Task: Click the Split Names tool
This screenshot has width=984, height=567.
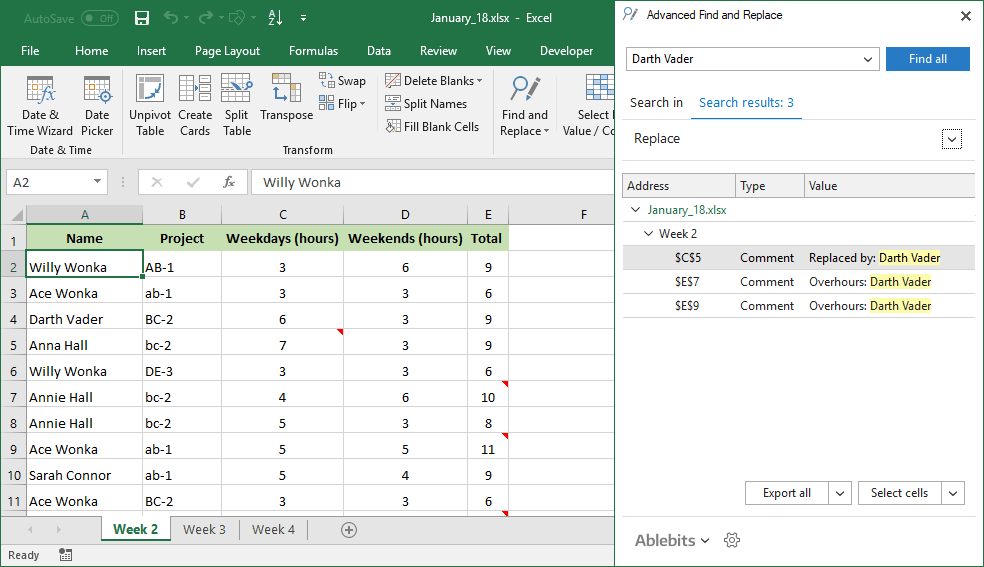Action: 426,103
